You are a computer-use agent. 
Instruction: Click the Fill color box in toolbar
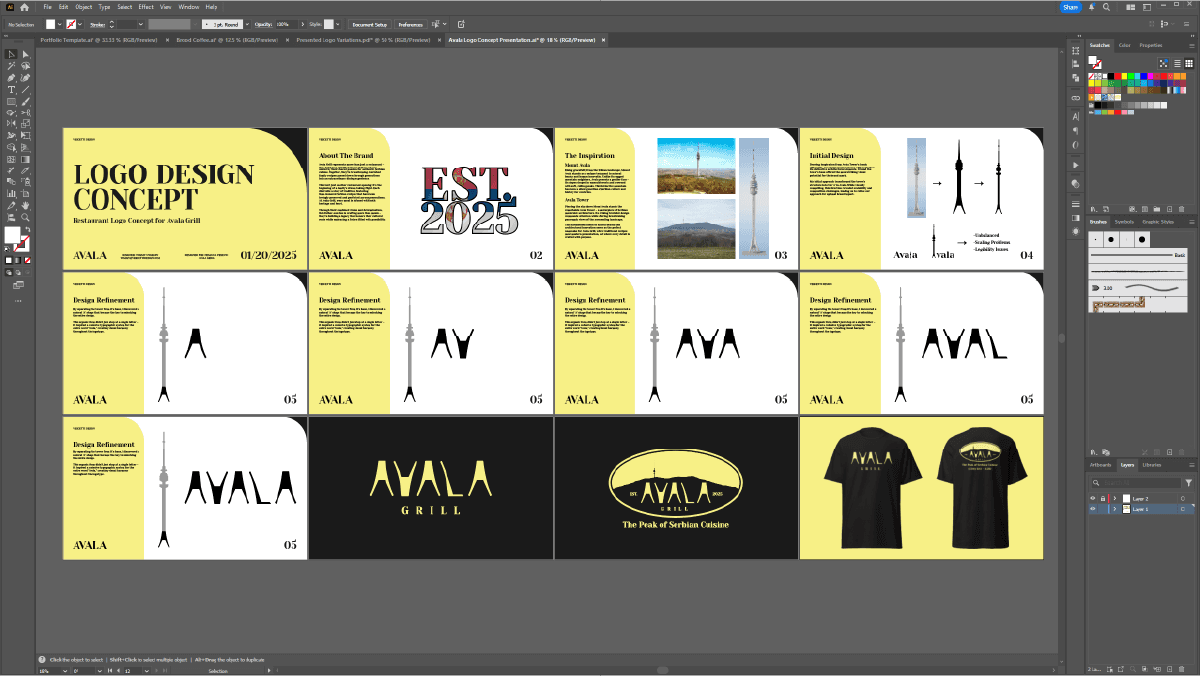[12, 235]
